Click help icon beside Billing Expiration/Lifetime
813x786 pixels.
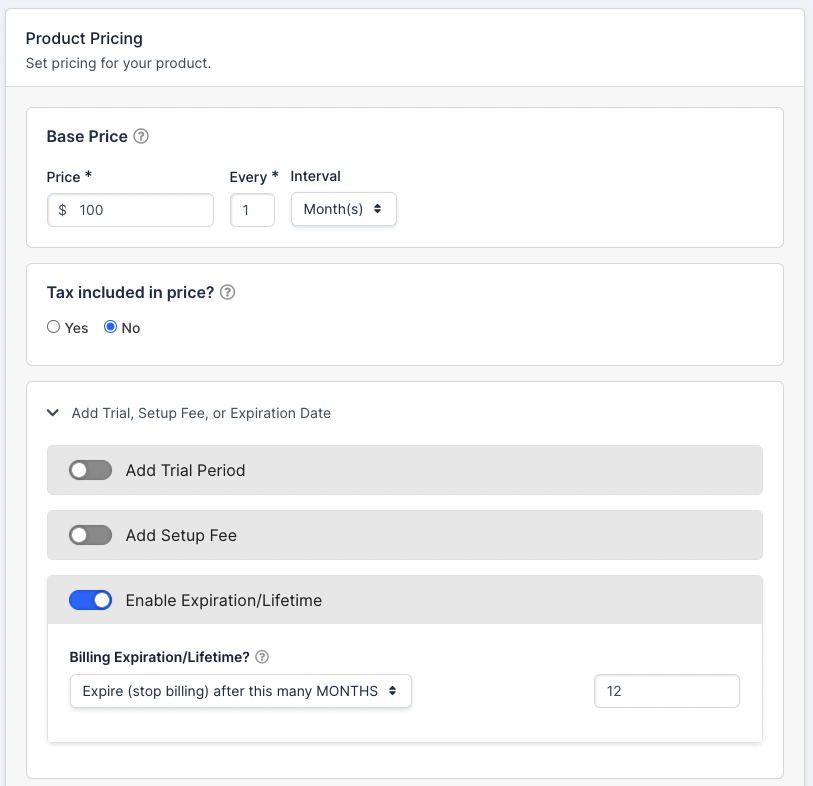[x=262, y=657]
